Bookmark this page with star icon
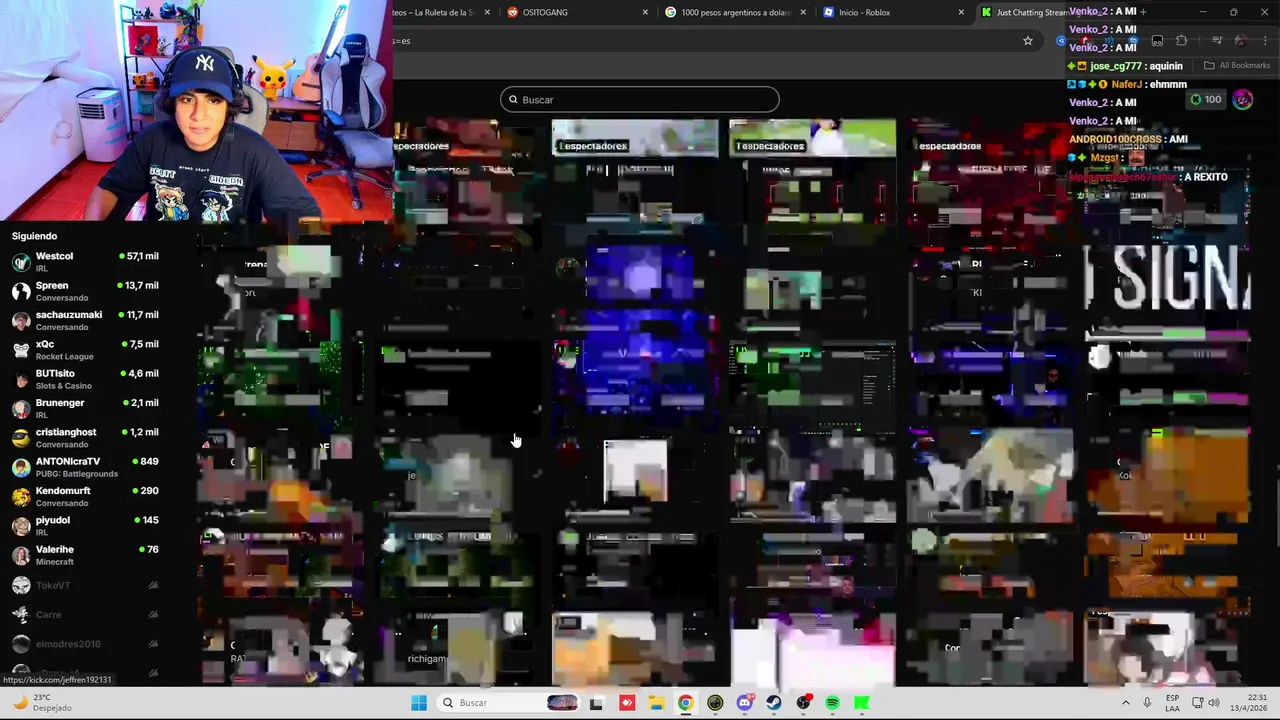The height and width of the screenshot is (720, 1280). tap(1027, 41)
